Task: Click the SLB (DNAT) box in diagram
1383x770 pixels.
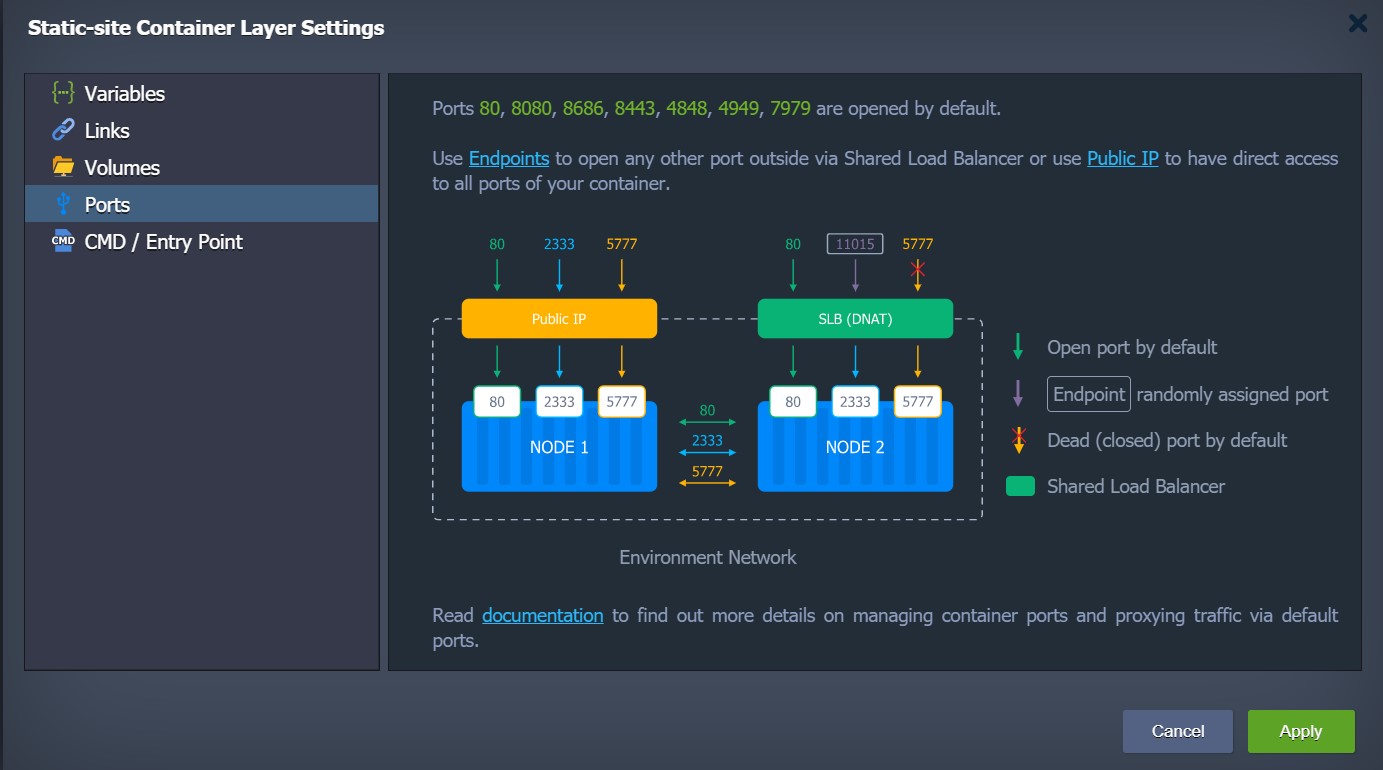Action: point(855,319)
